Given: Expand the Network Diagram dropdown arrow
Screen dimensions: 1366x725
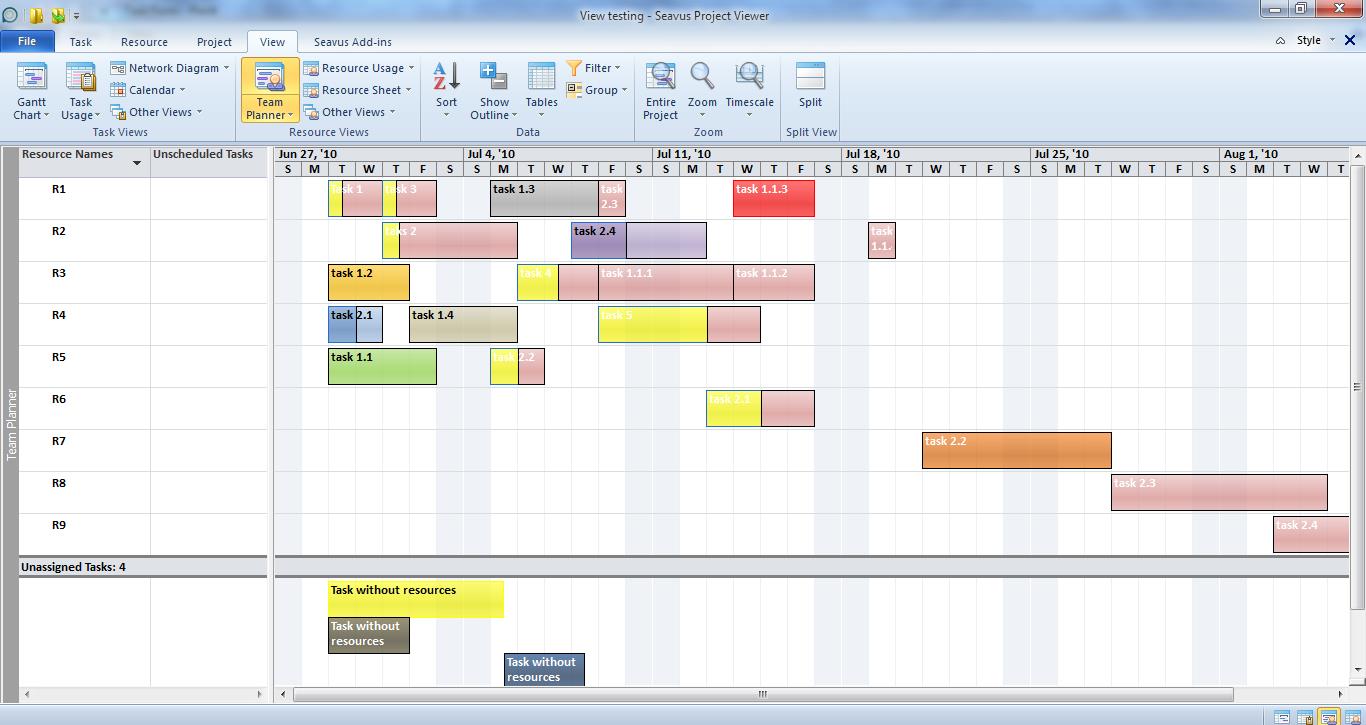Looking at the screenshot, I should coord(226,68).
